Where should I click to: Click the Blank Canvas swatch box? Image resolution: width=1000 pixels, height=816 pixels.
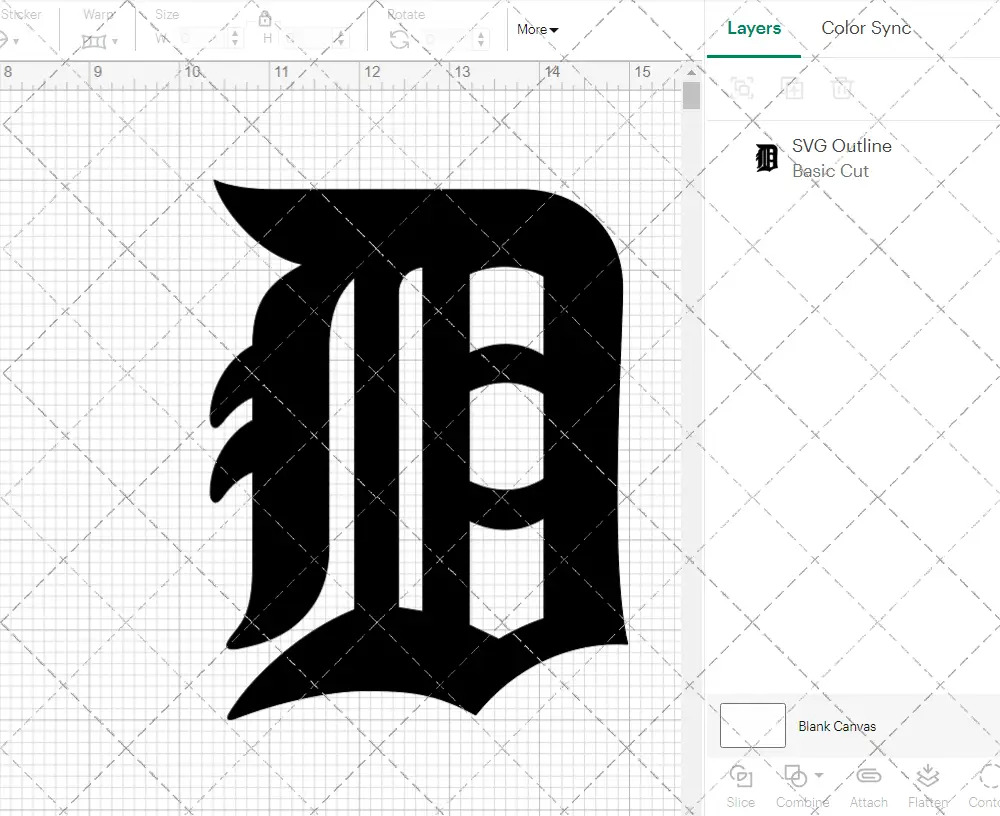point(752,725)
